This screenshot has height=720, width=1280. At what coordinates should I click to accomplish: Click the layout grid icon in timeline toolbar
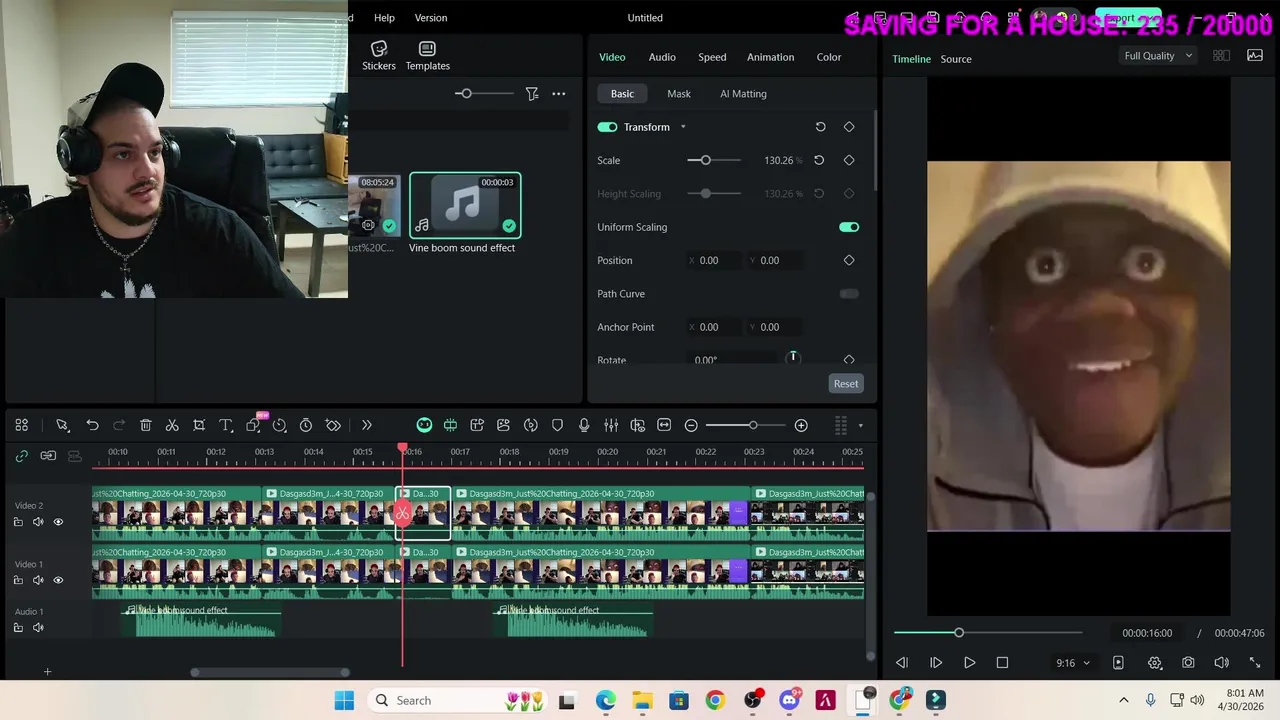[x=21, y=425]
